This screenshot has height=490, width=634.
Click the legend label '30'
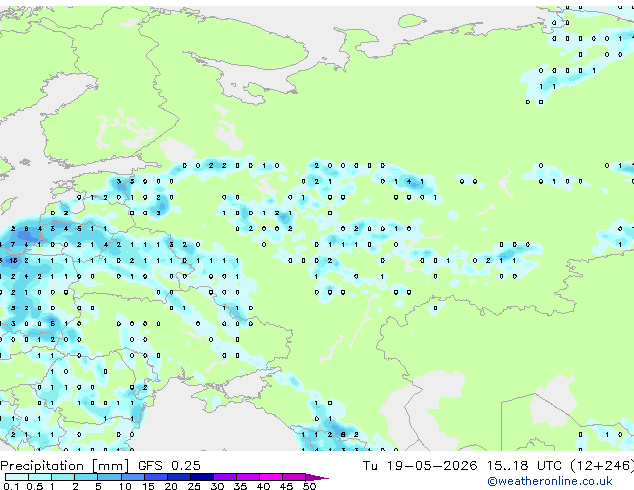coord(217,486)
